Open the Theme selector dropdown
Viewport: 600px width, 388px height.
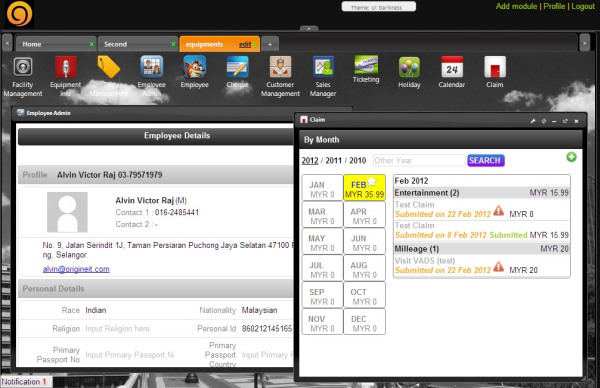coord(378,7)
